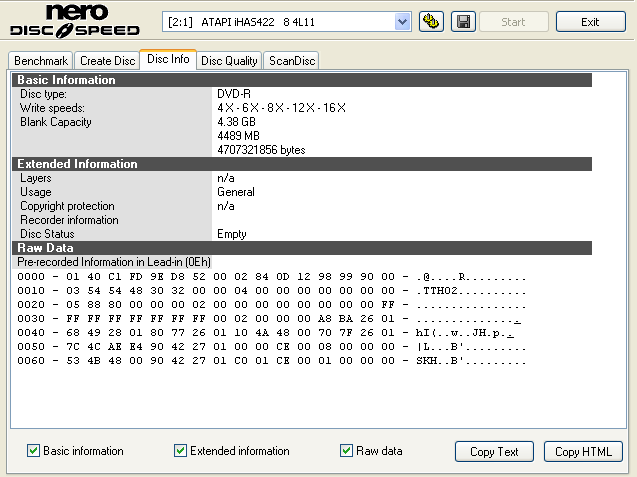Open the drive selection dropdown arrow
The height and width of the screenshot is (477, 637).
coord(402,22)
